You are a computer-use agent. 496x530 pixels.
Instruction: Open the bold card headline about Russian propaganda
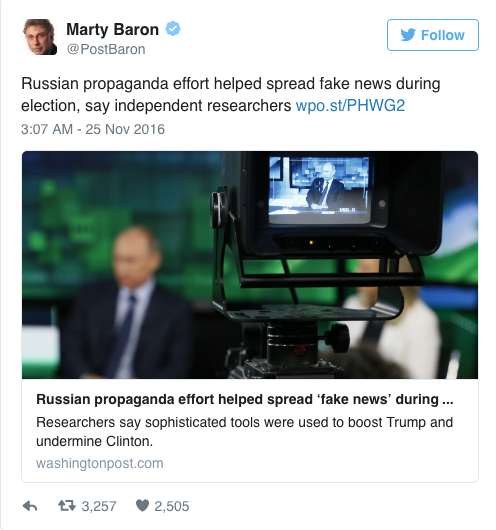tap(245, 399)
